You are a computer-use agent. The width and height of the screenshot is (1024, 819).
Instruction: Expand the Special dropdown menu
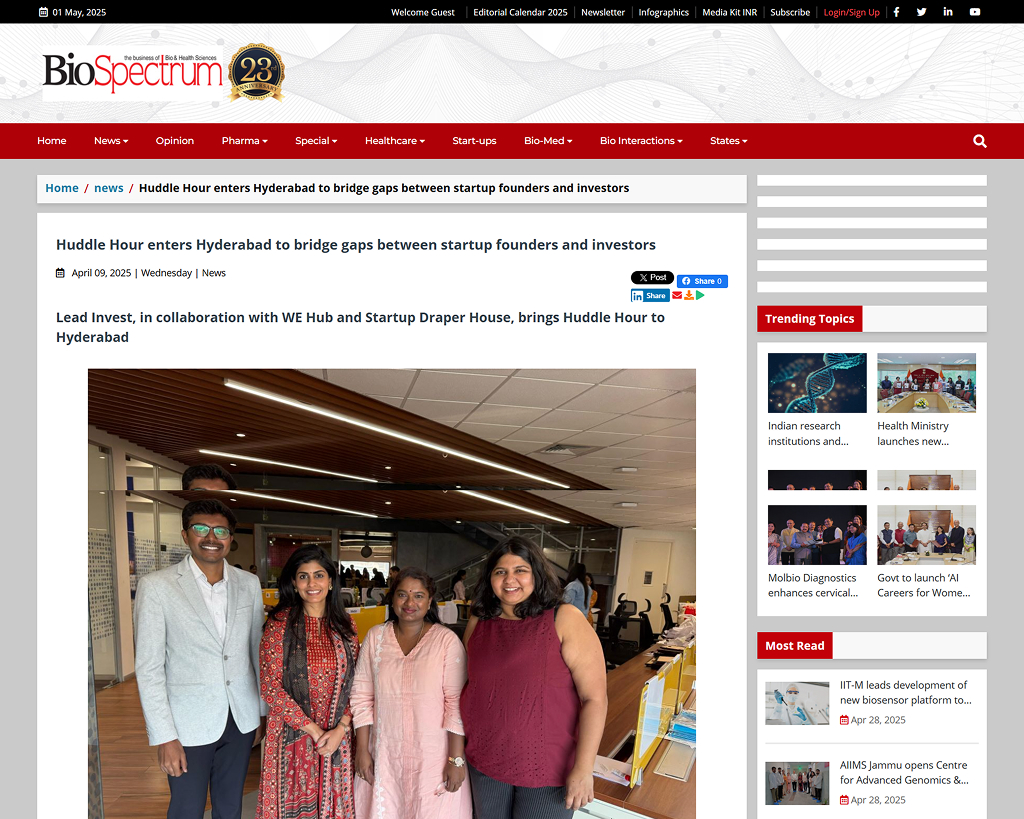(316, 141)
